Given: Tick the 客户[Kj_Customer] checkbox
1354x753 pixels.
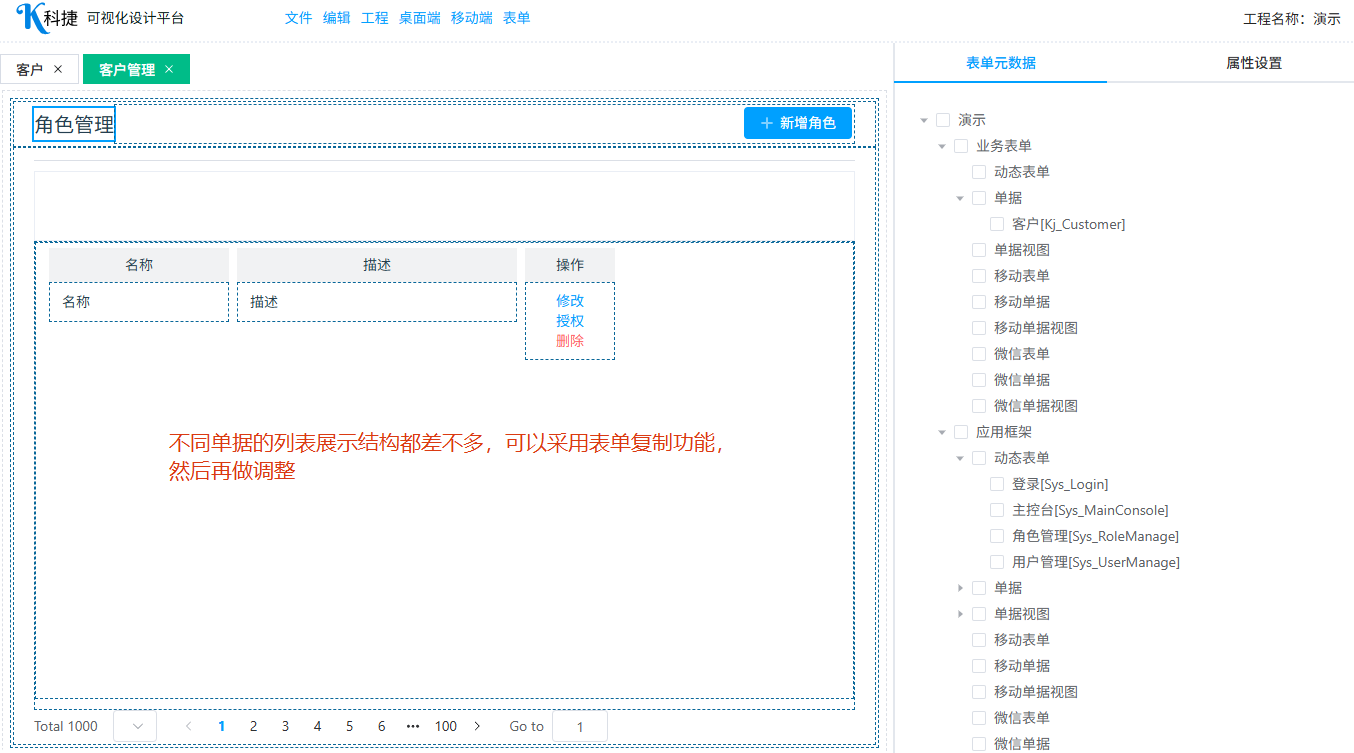Looking at the screenshot, I should 997,224.
